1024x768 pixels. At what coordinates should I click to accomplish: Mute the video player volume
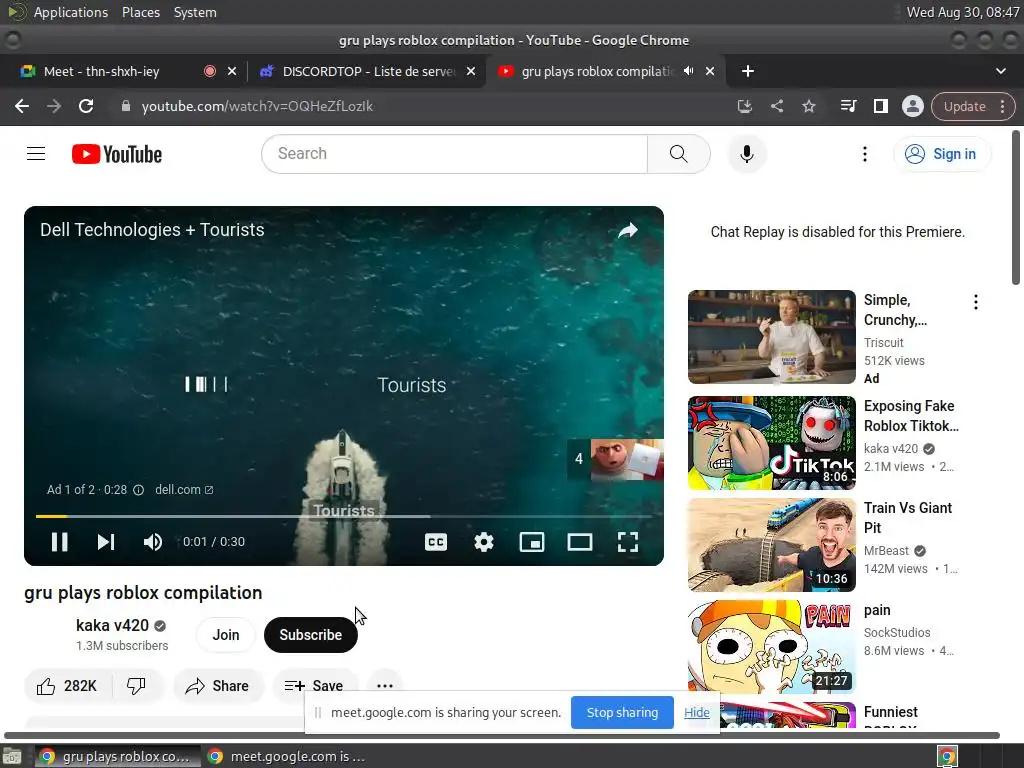click(153, 541)
